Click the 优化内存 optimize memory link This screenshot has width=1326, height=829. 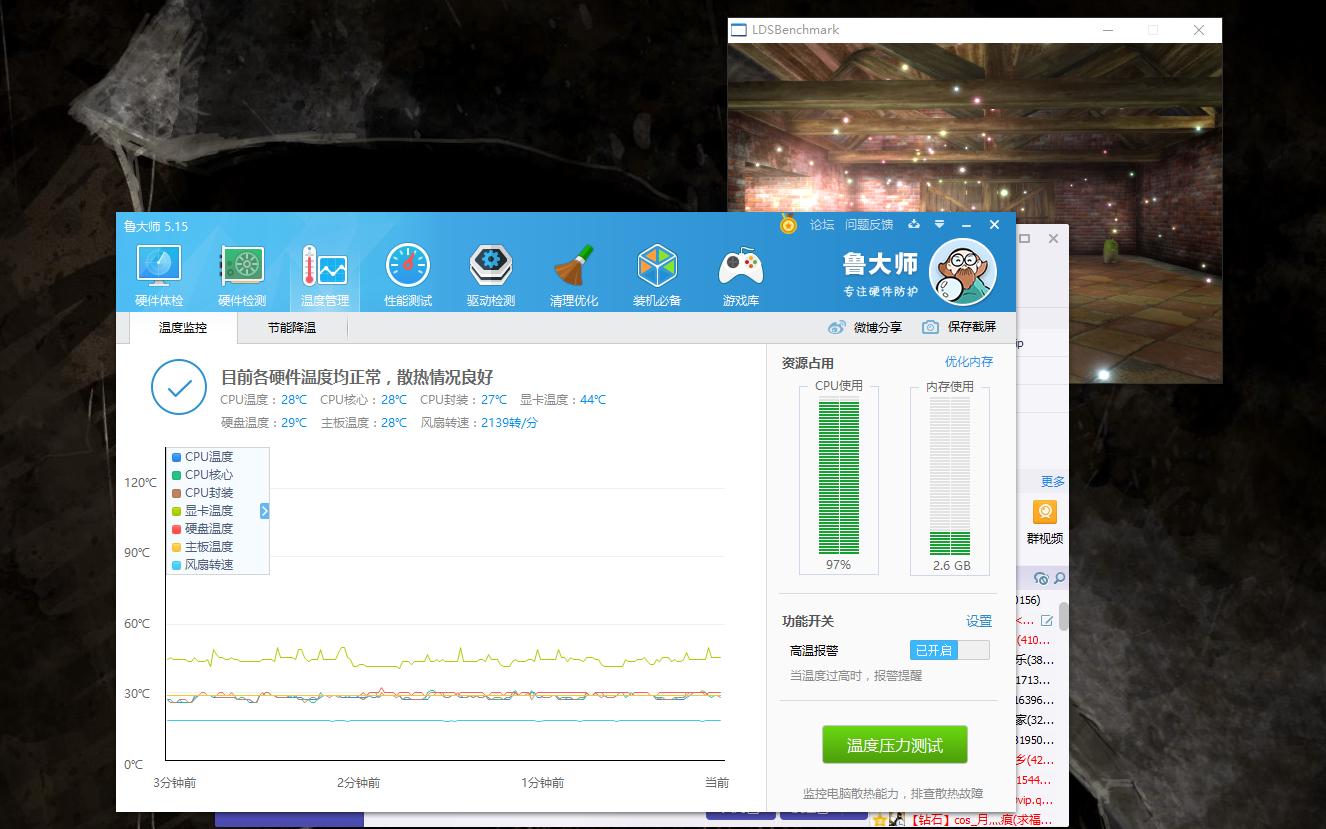969,362
